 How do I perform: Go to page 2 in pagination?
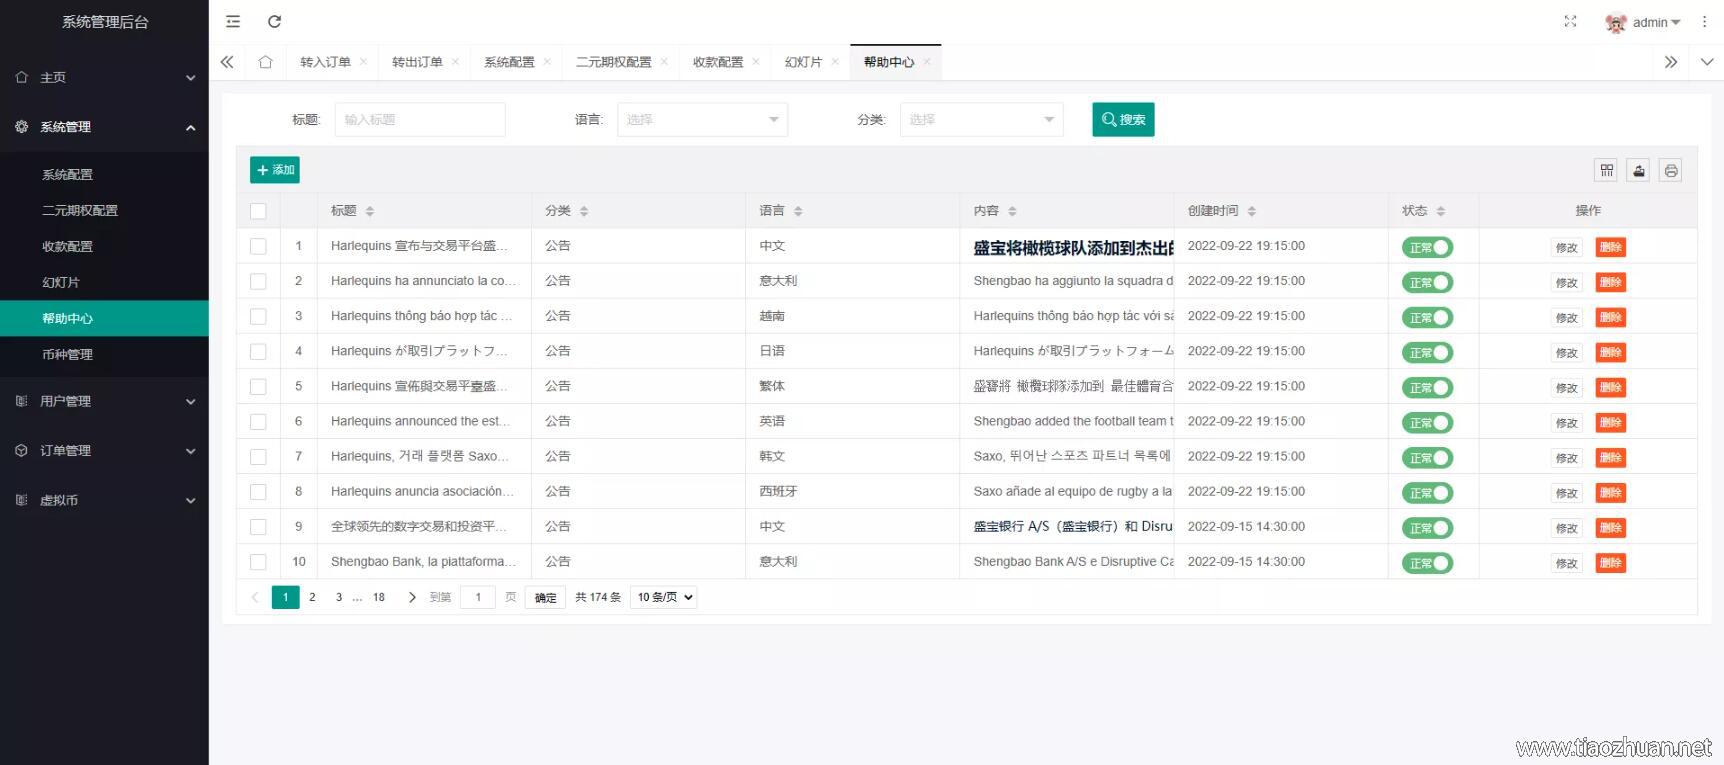[x=312, y=597]
